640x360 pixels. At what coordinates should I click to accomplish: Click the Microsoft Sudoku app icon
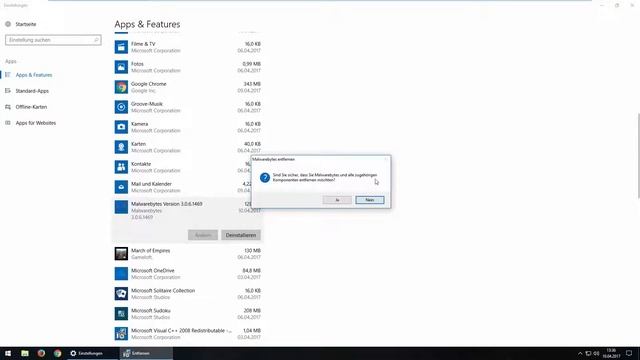[x=121, y=313]
